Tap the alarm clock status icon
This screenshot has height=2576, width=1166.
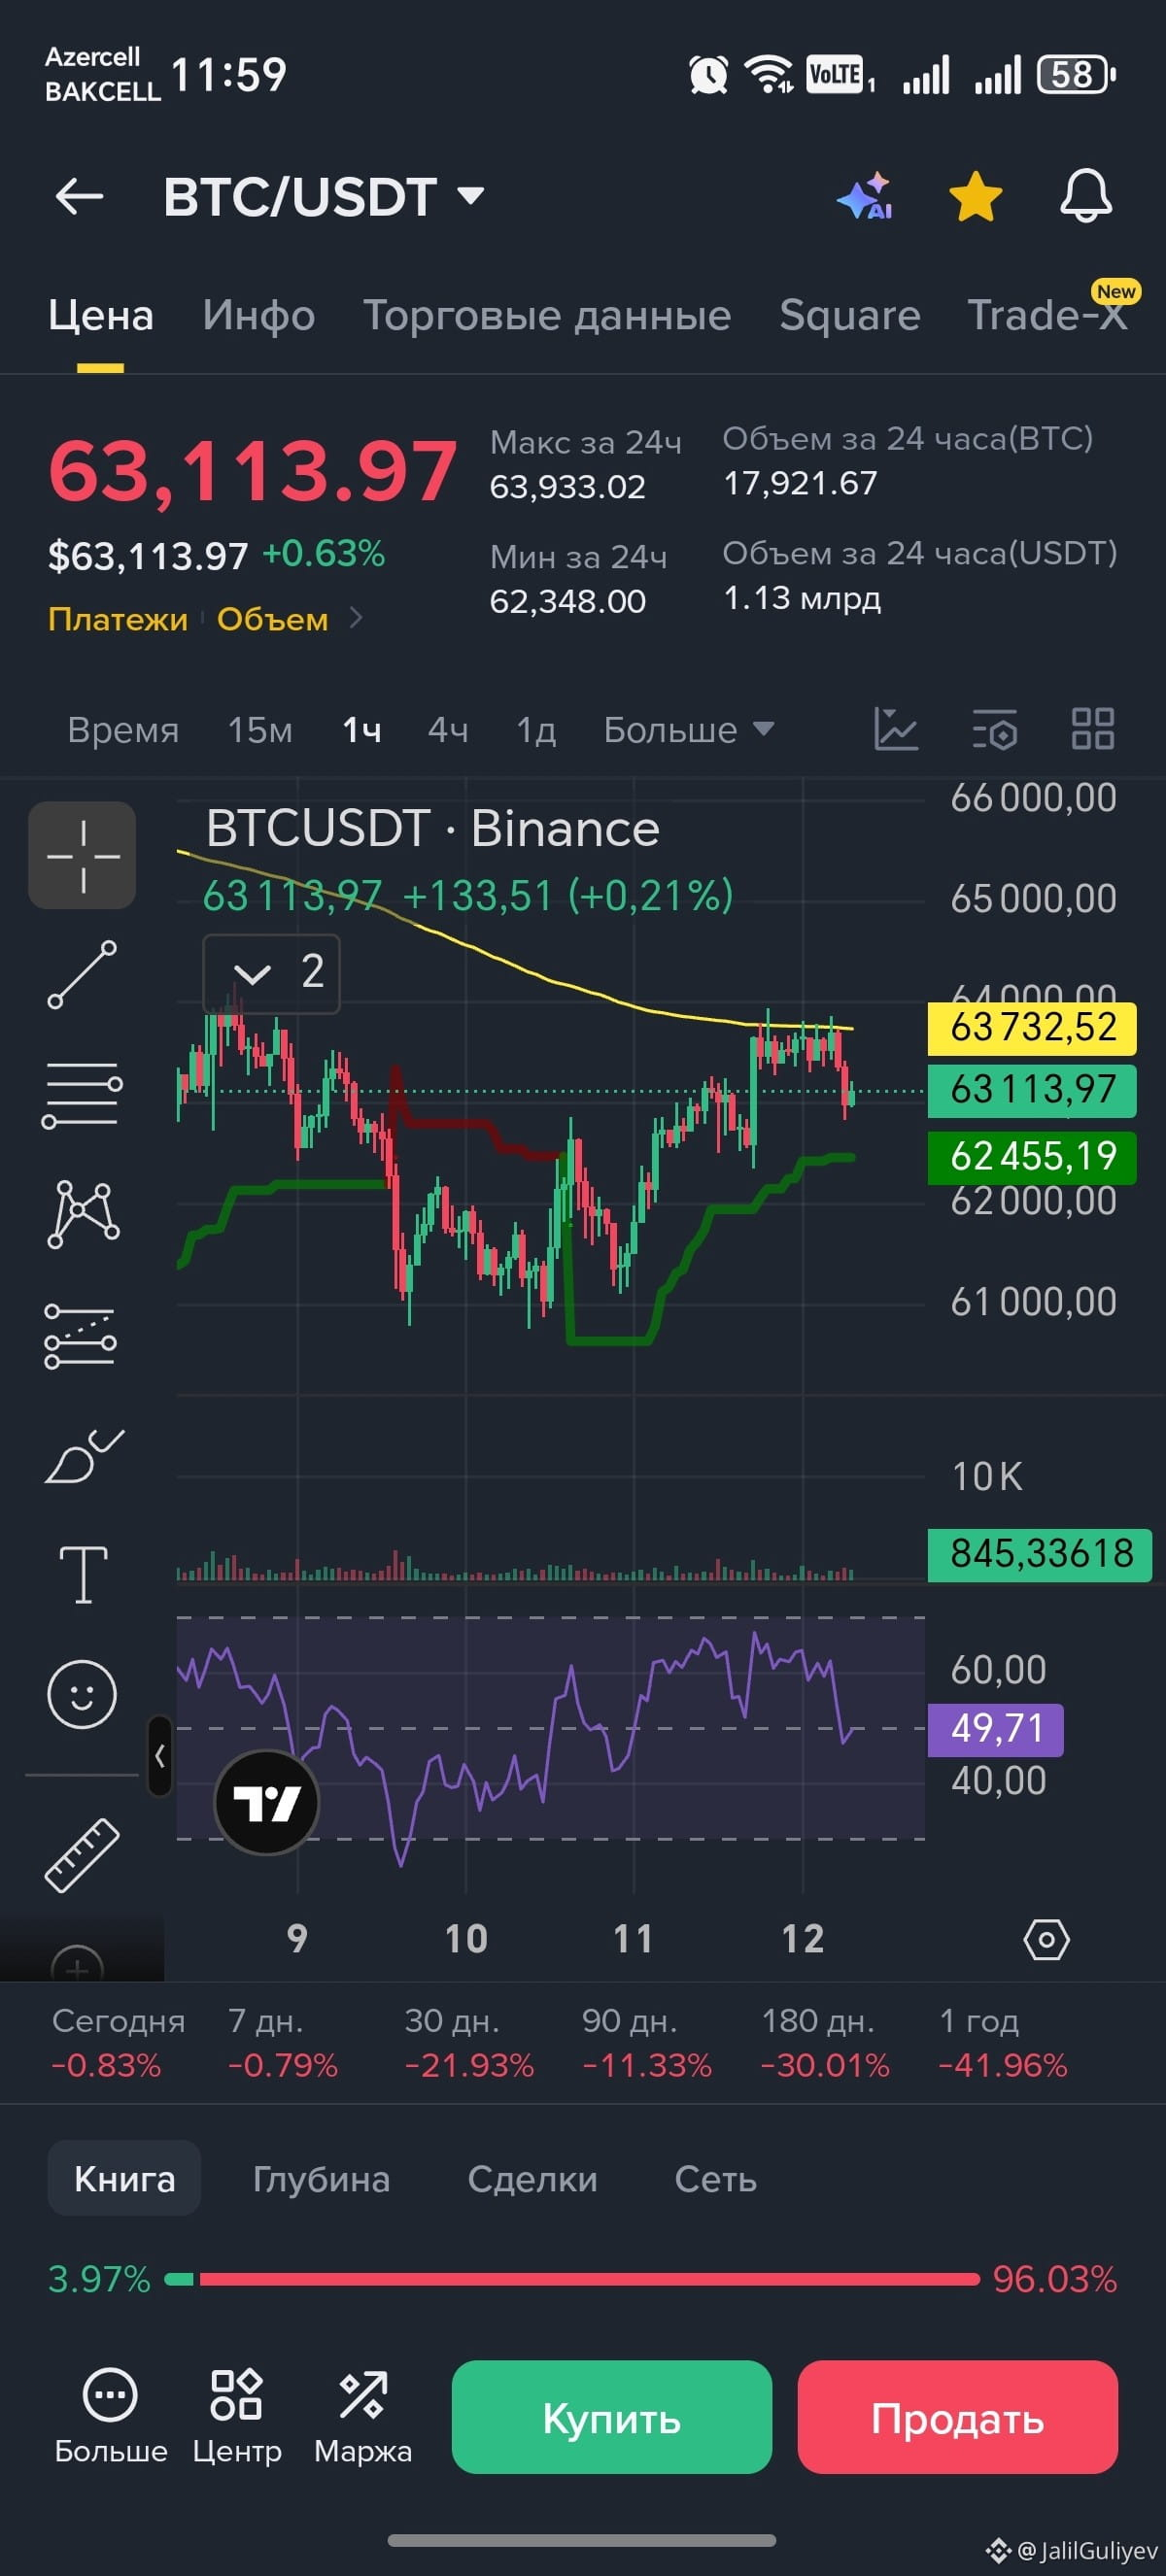point(708,75)
